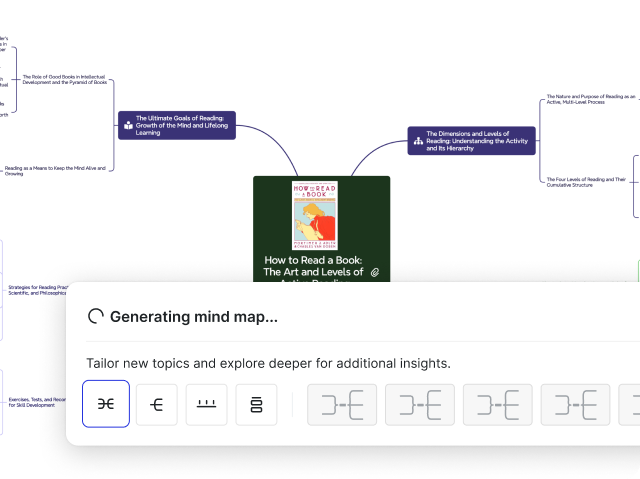Click Exercises, Tests subtopic for Skill Development
The height and width of the screenshot is (479, 640).
tap(37, 402)
